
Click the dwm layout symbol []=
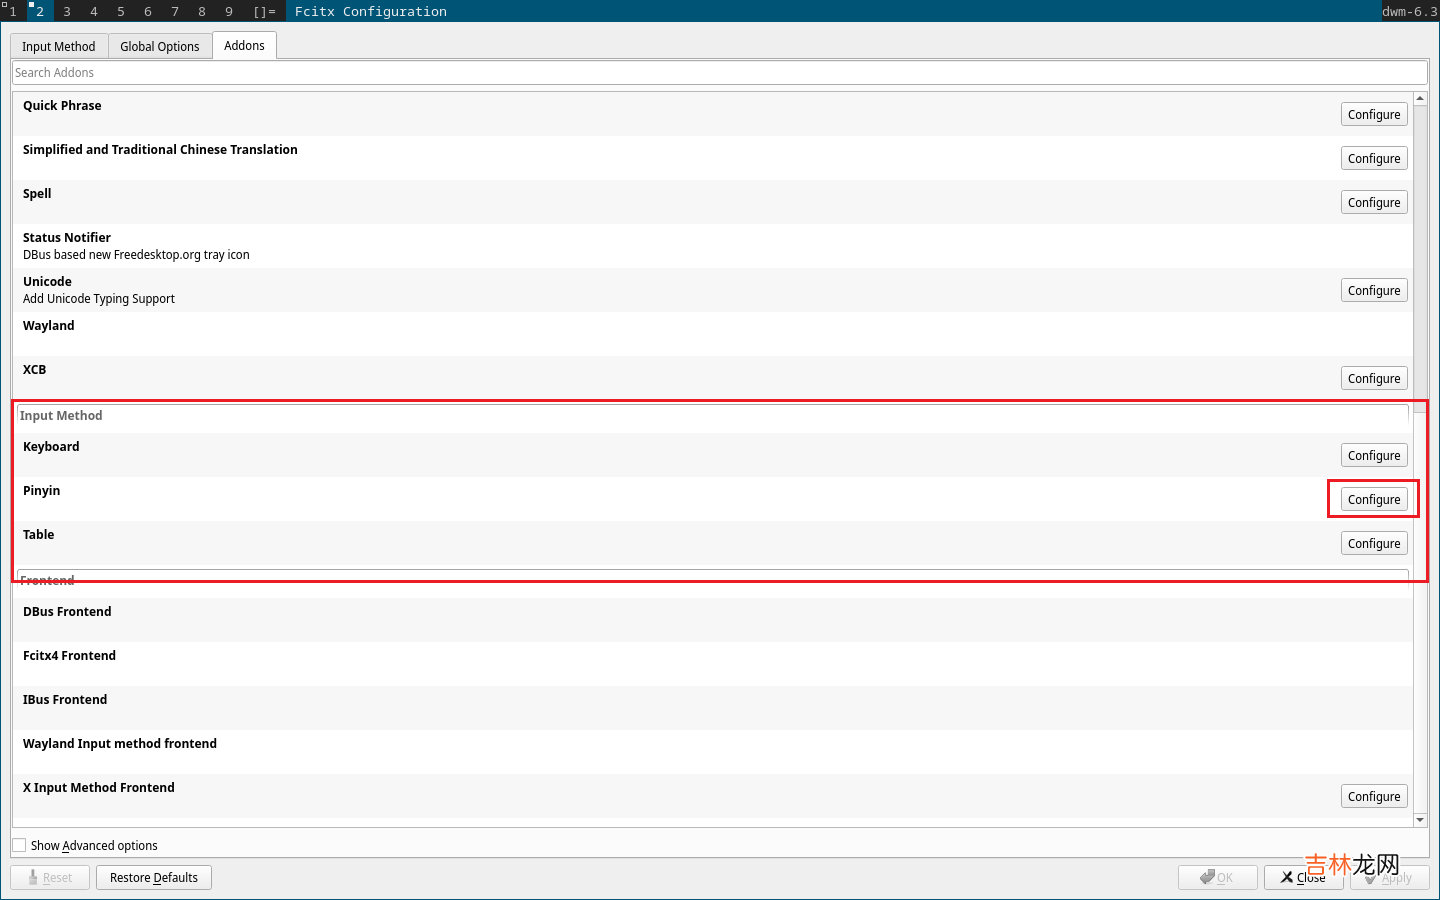click(265, 11)
